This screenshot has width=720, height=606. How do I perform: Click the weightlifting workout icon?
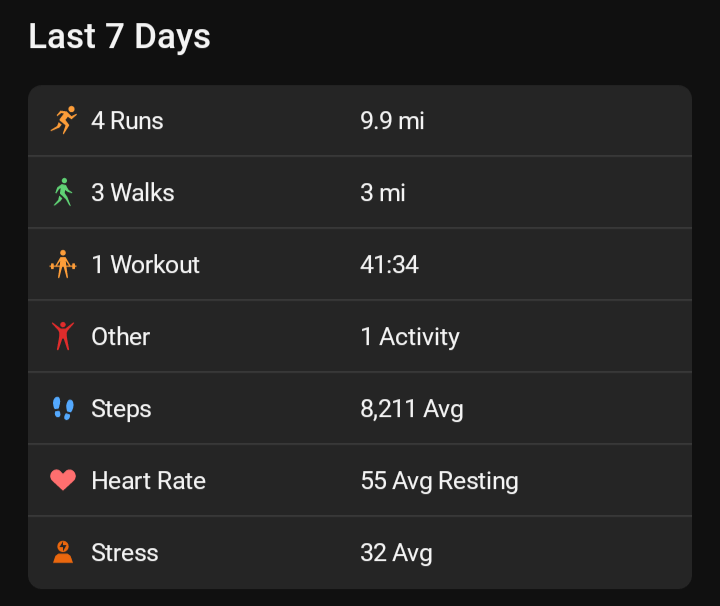coord(63,265)
